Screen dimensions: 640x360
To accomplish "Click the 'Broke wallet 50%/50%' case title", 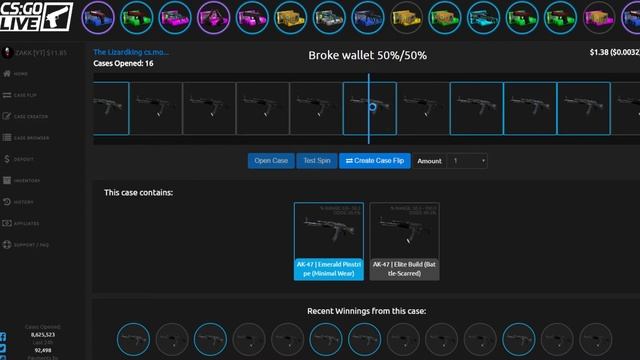I will (x=367, y=56).
